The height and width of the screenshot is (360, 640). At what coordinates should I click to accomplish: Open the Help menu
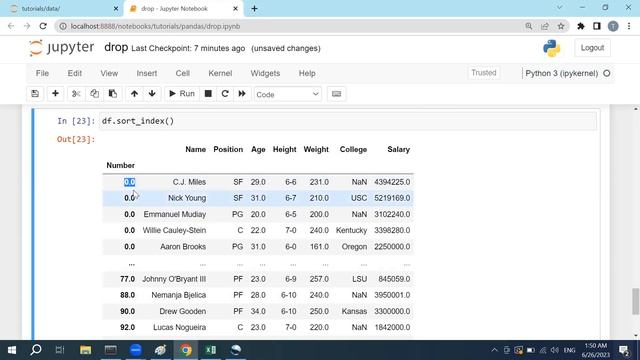[307, 73]
